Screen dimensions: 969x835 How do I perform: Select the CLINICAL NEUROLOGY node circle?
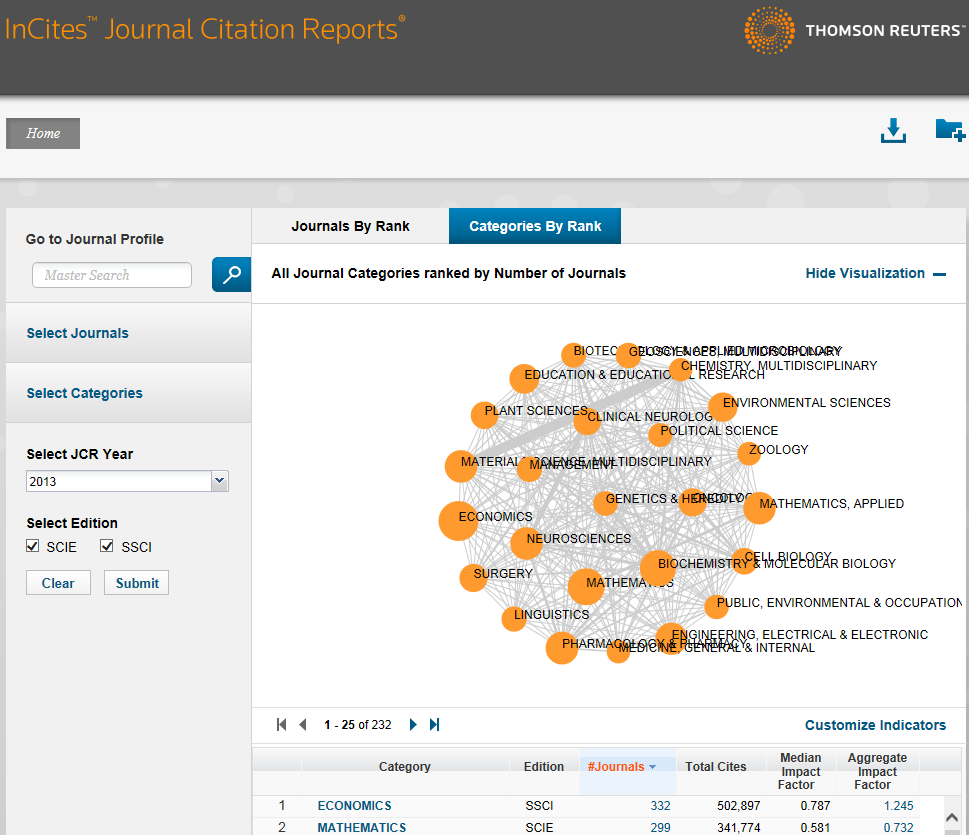[x=587, y=422]
